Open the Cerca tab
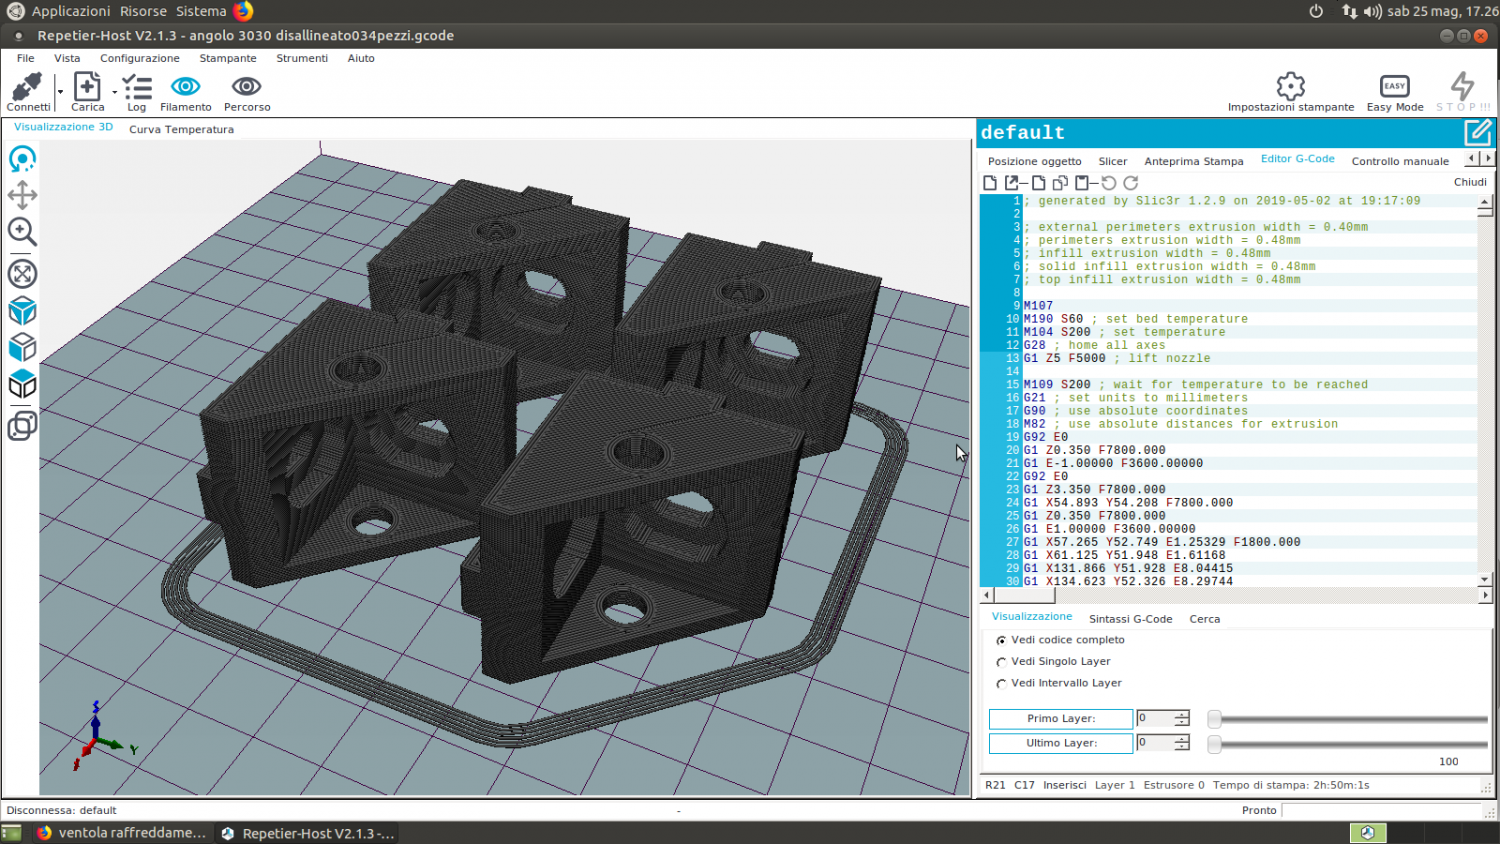This screenshot has height=844, width=1500. click(1205, 619)
